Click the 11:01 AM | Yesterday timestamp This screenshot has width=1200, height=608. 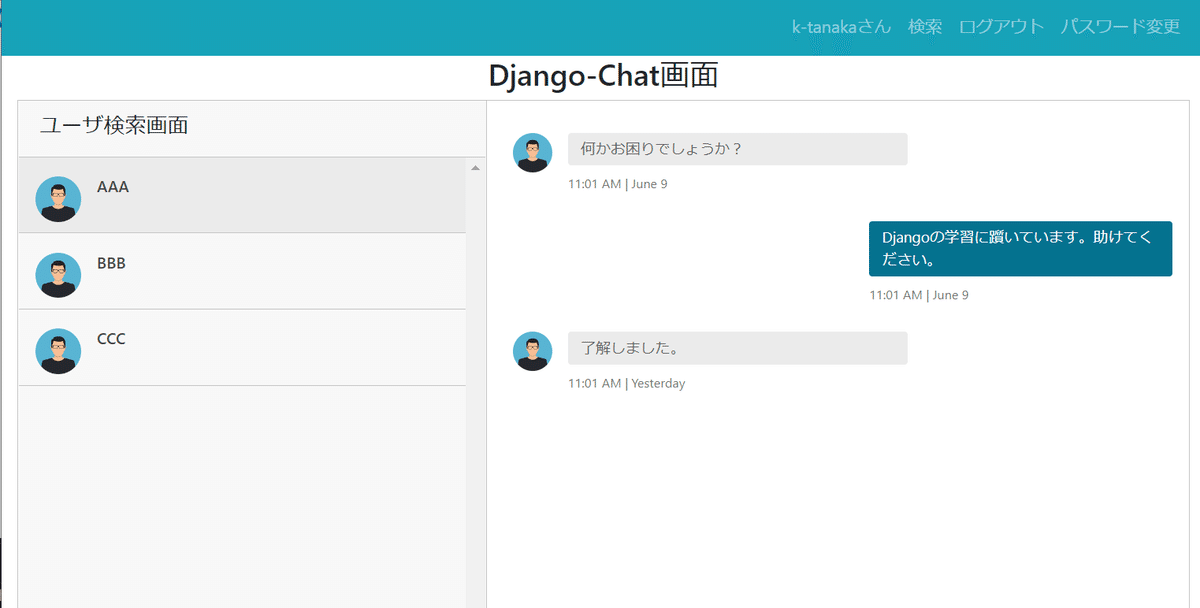[627, 383]
